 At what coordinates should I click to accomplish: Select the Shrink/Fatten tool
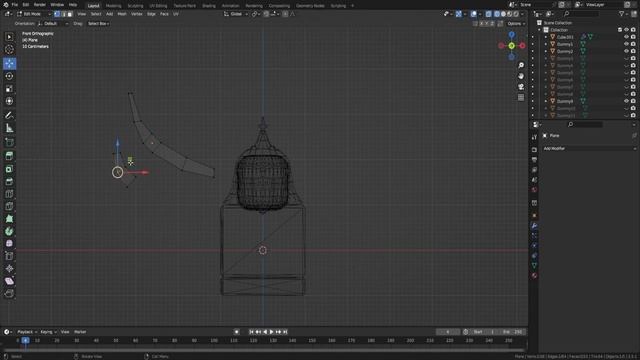click(9, 269)
